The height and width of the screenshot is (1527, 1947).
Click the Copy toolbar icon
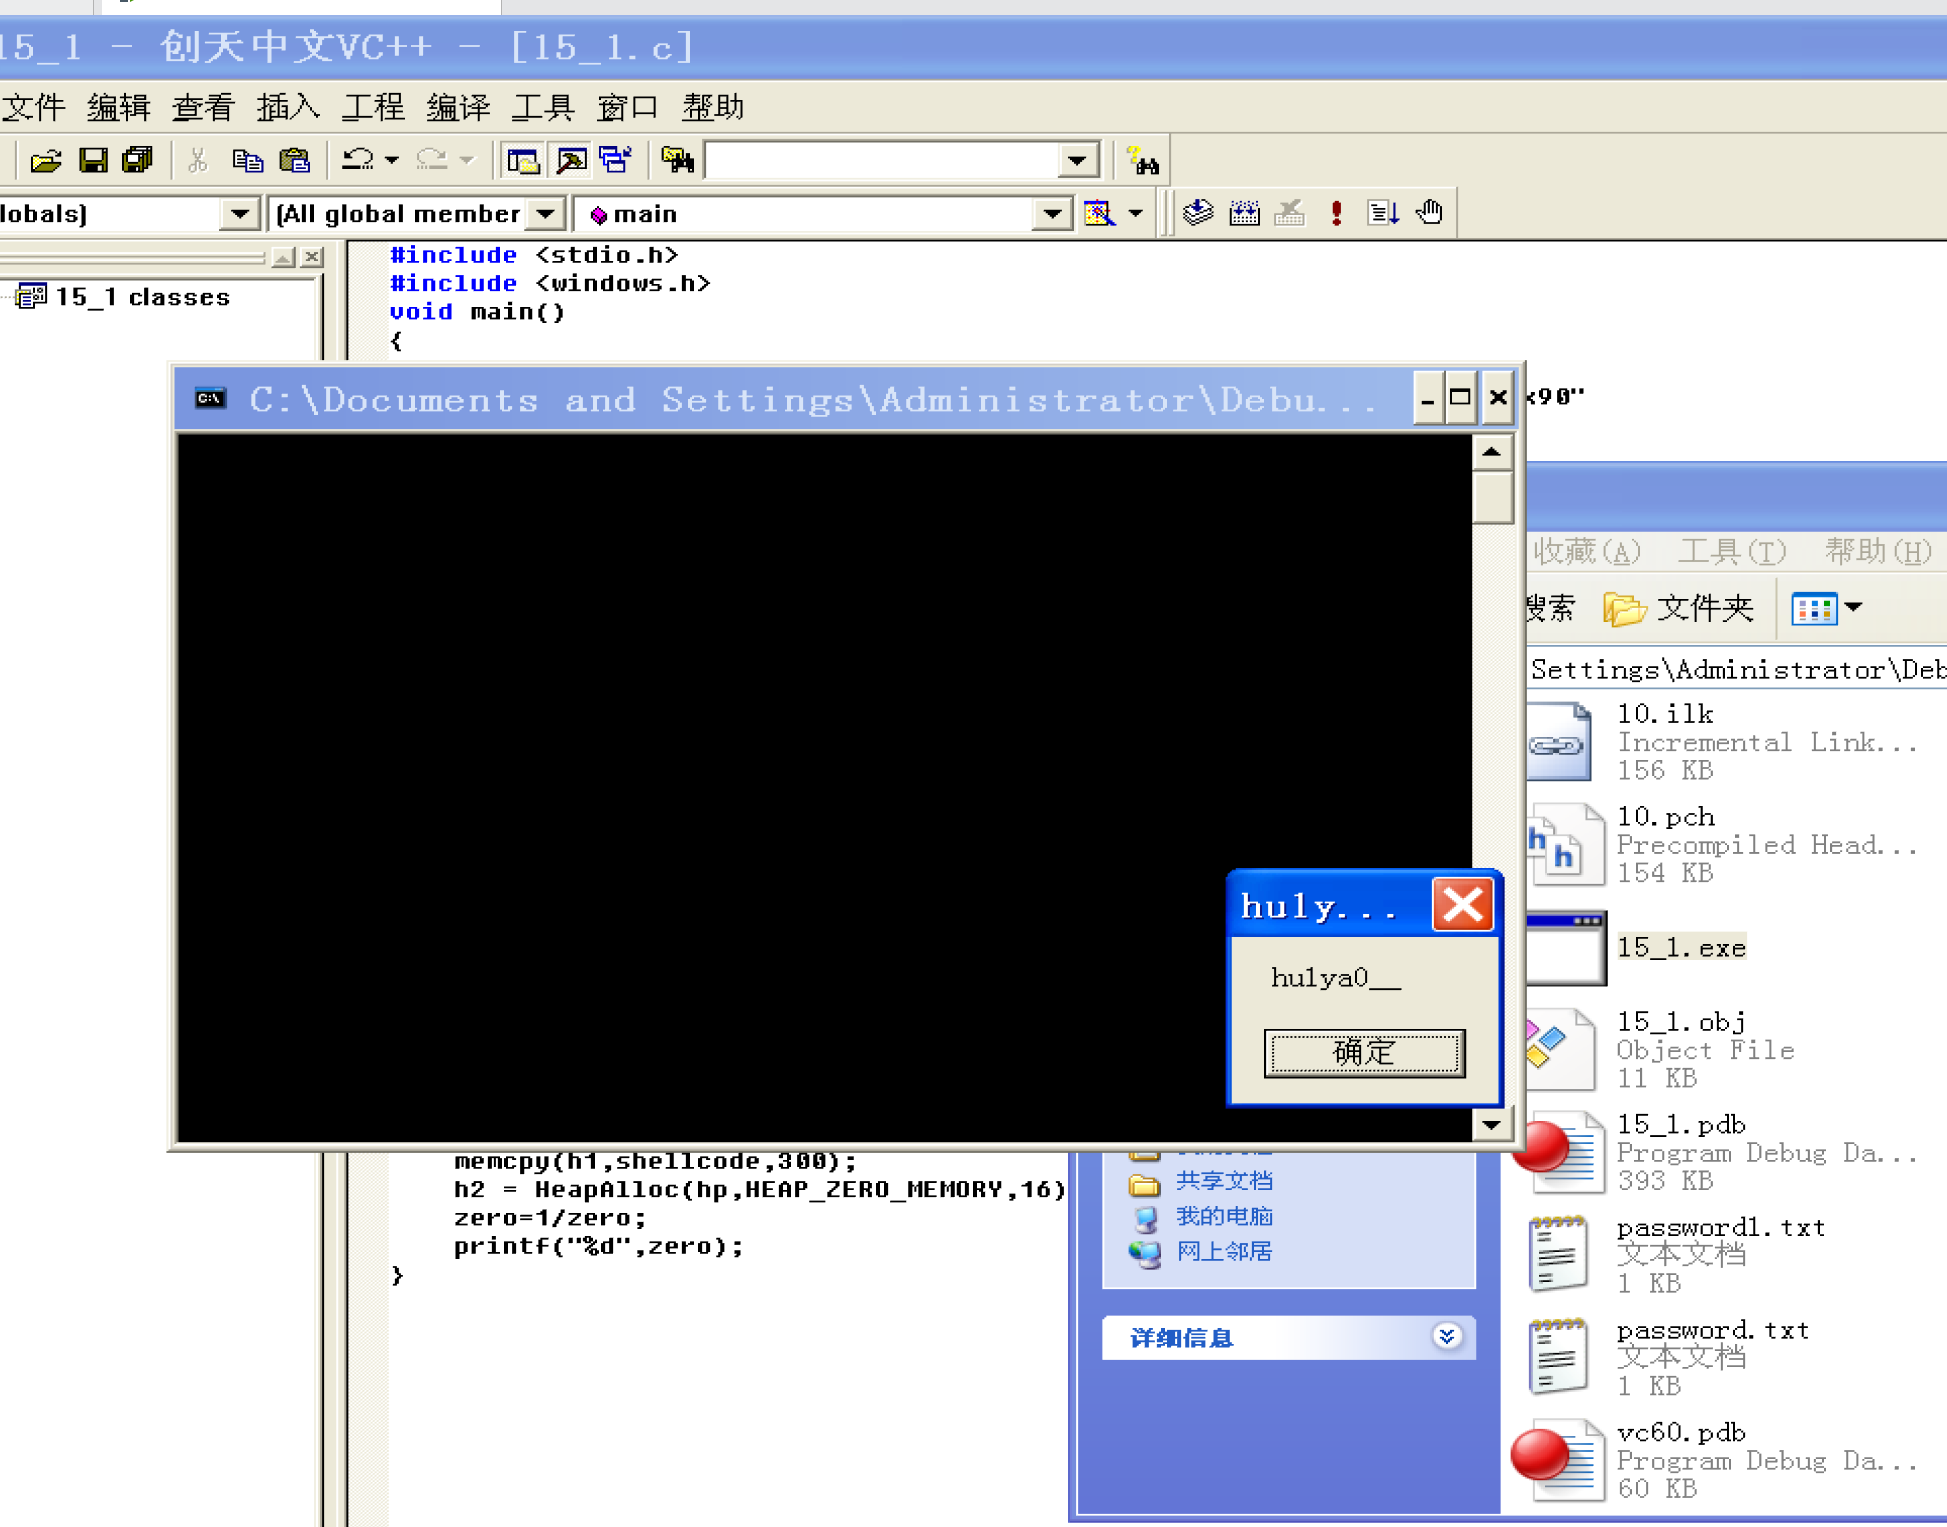pos(247,160)
